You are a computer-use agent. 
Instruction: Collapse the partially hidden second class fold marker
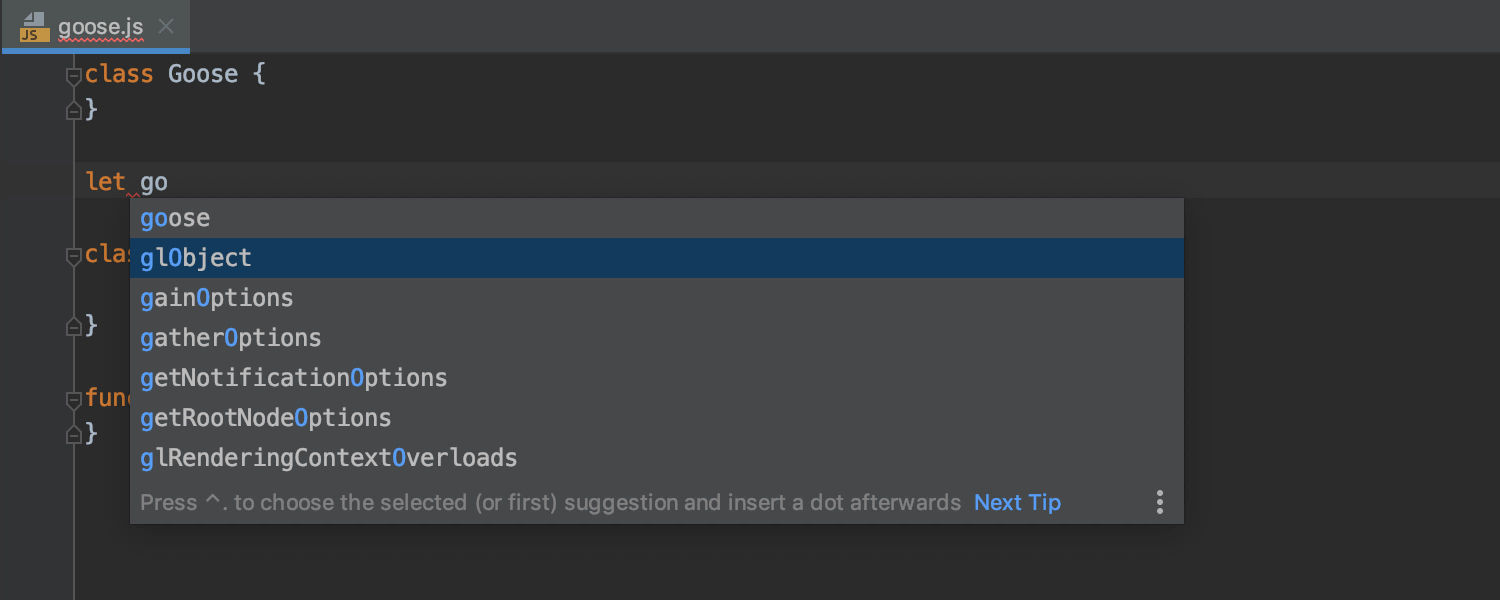73,257
